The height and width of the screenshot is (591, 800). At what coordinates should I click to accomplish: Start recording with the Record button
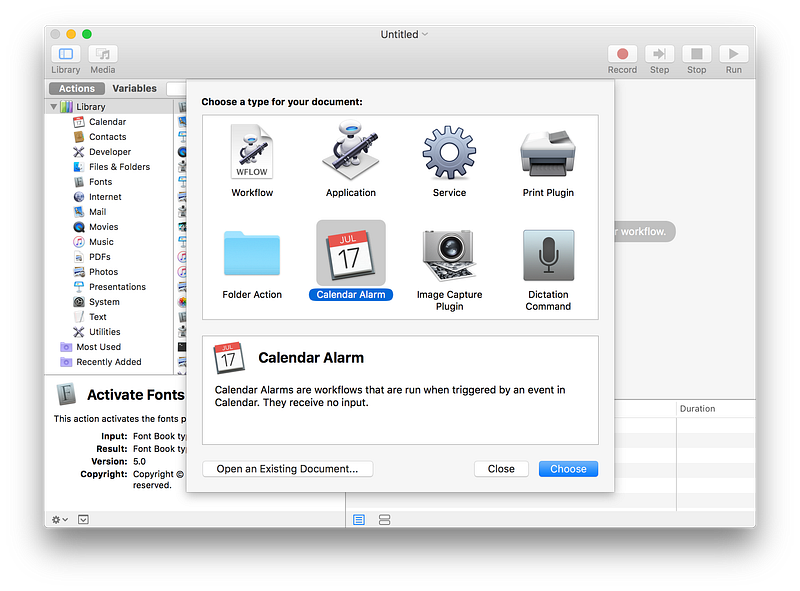[622, 54]
